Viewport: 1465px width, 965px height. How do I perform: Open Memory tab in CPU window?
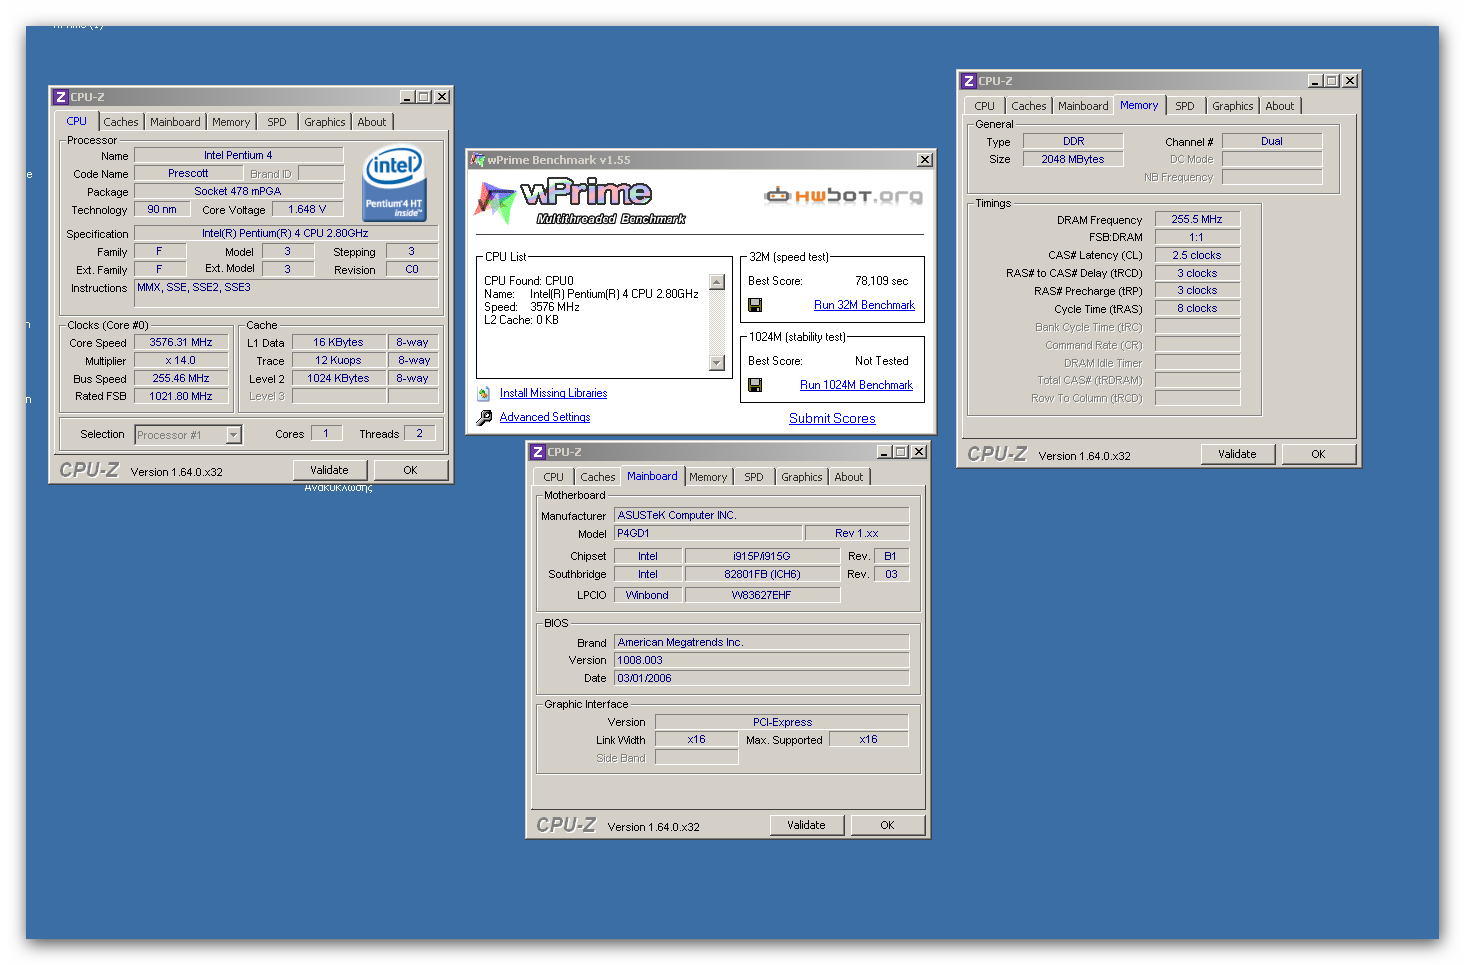[231, 122]
